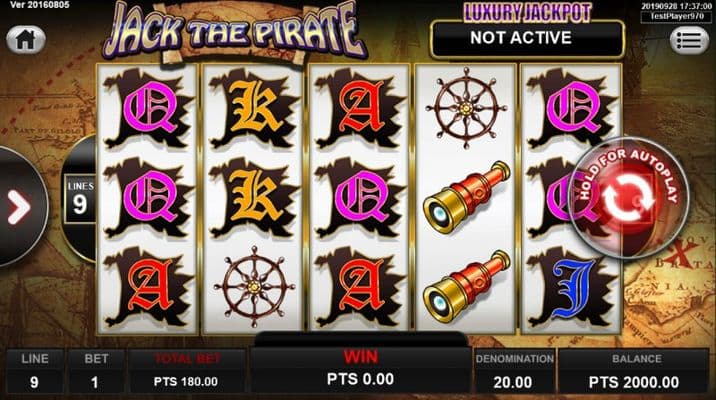Click the ship wheel on reel two
716x400 pixels.
(x=254, y=286)
